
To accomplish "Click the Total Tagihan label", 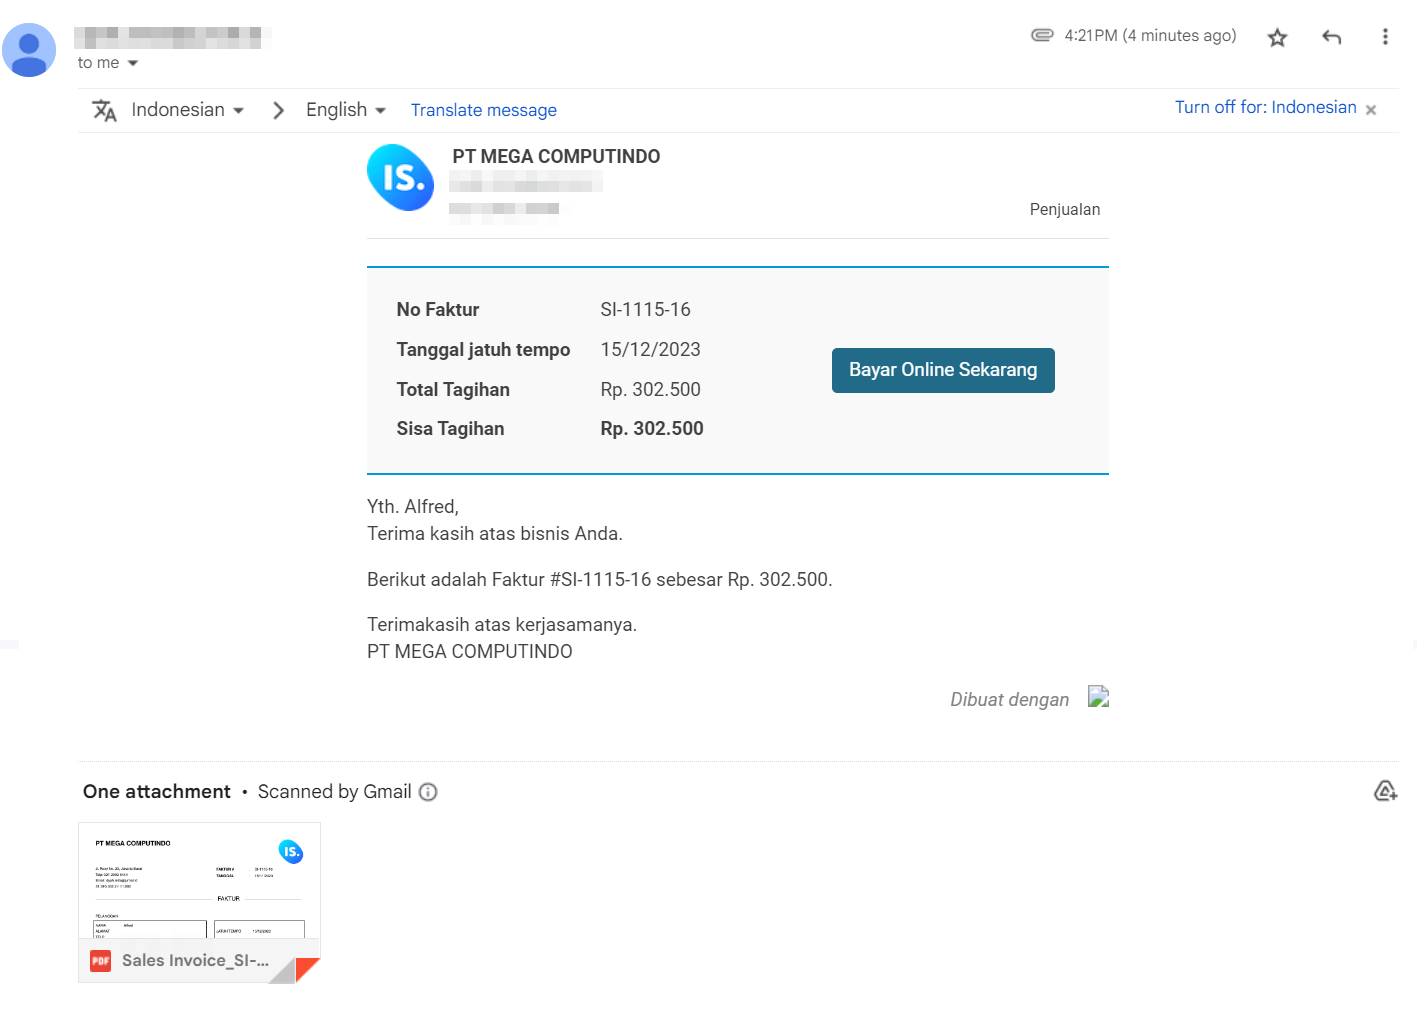I will pyautogui.click(x=453, y=390).
